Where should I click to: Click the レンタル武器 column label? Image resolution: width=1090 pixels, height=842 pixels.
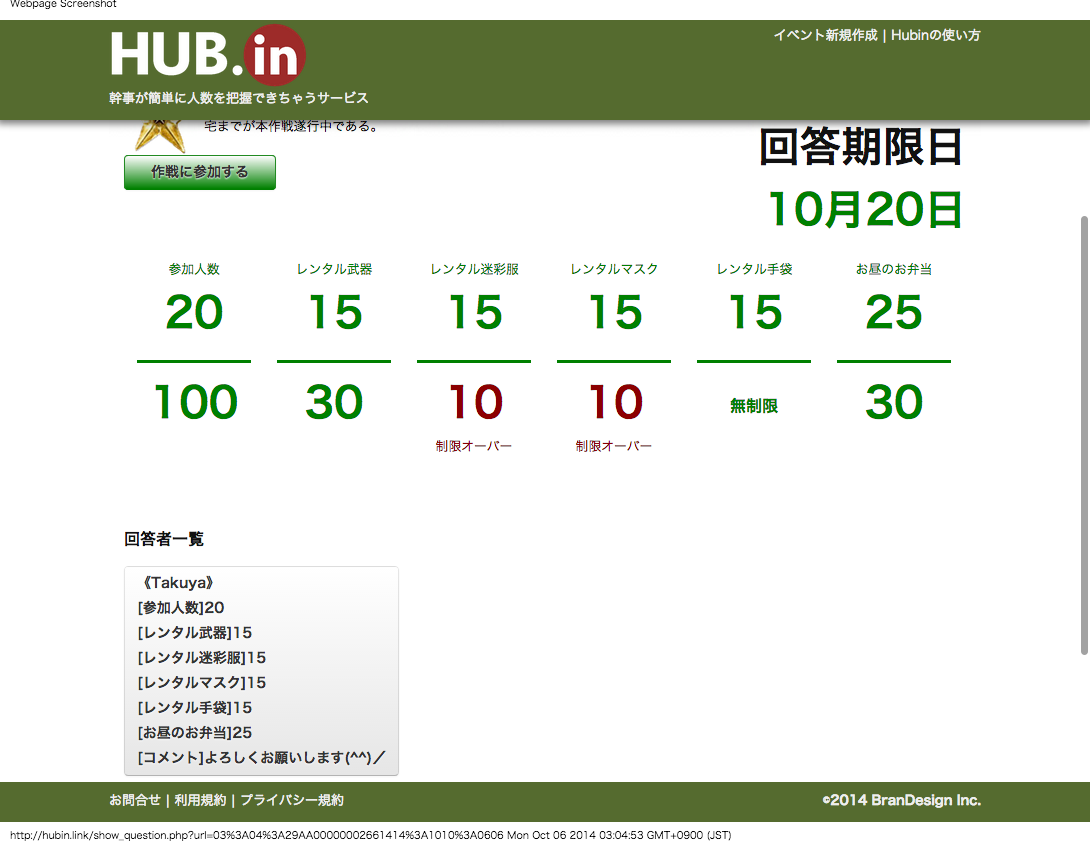coord(334,269)
